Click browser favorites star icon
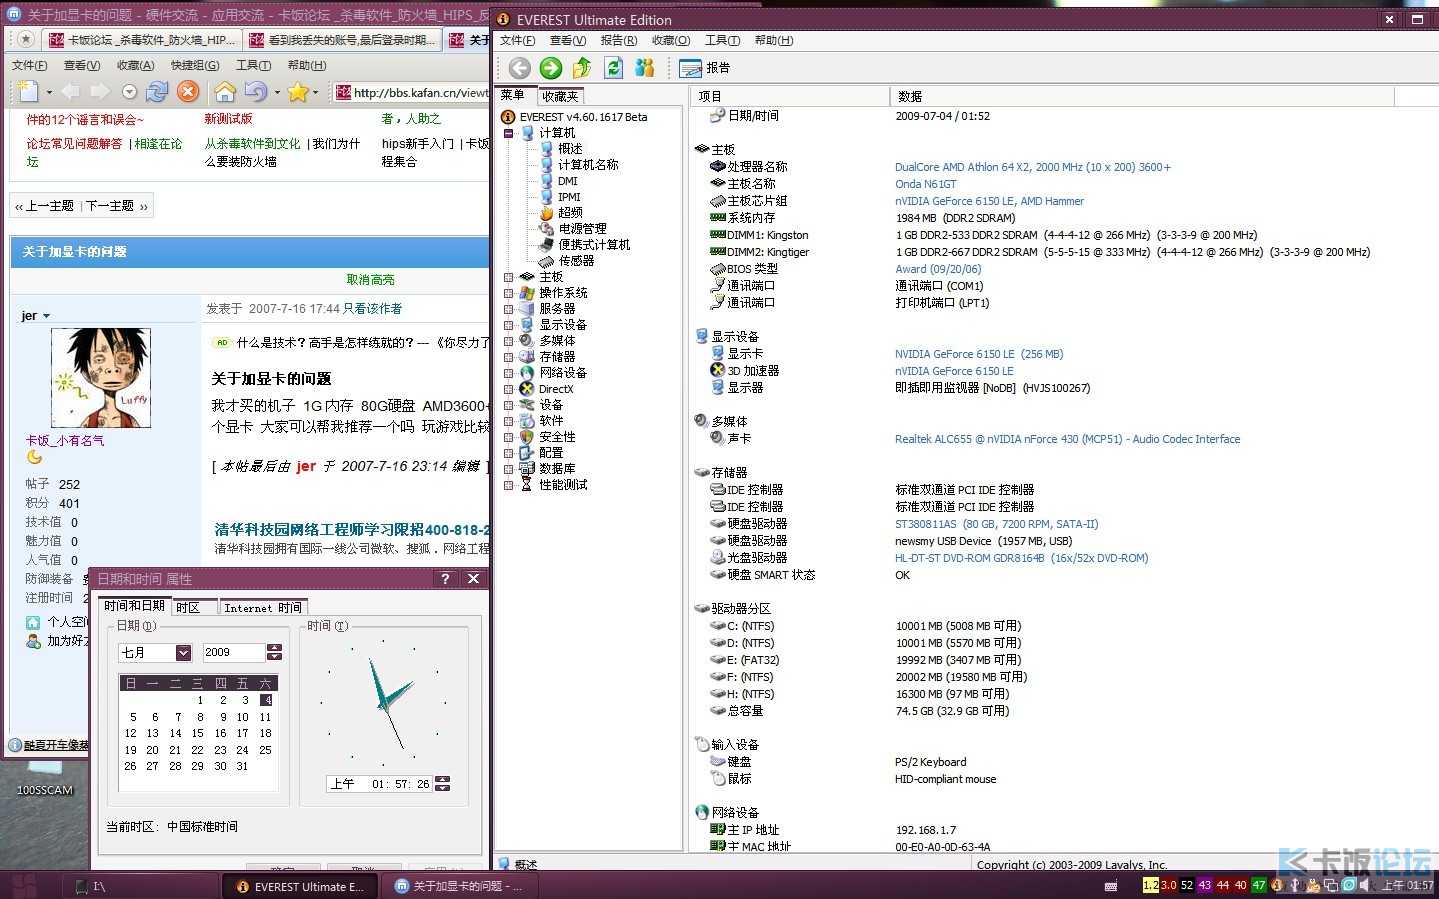Image resolution: width=1439 pixels, height=899 pixels. (x=297, y=92)
